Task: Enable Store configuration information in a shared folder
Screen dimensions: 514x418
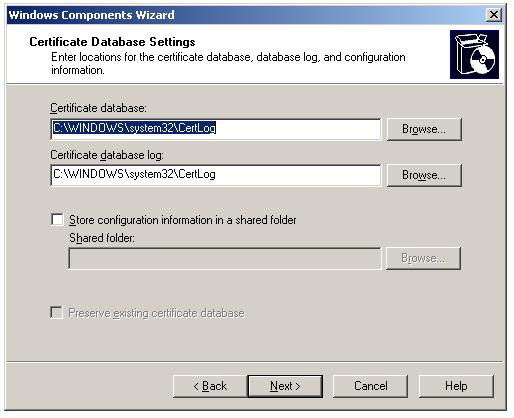Action: pos(57,220)
